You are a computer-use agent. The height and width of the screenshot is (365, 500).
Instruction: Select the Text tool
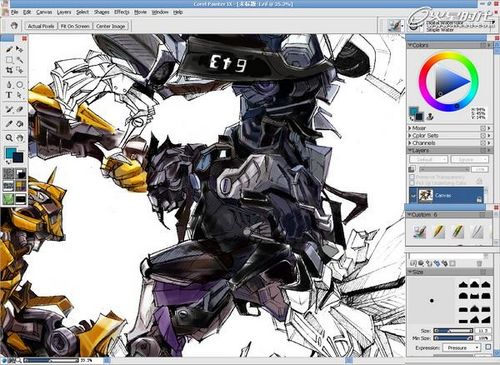9,95
